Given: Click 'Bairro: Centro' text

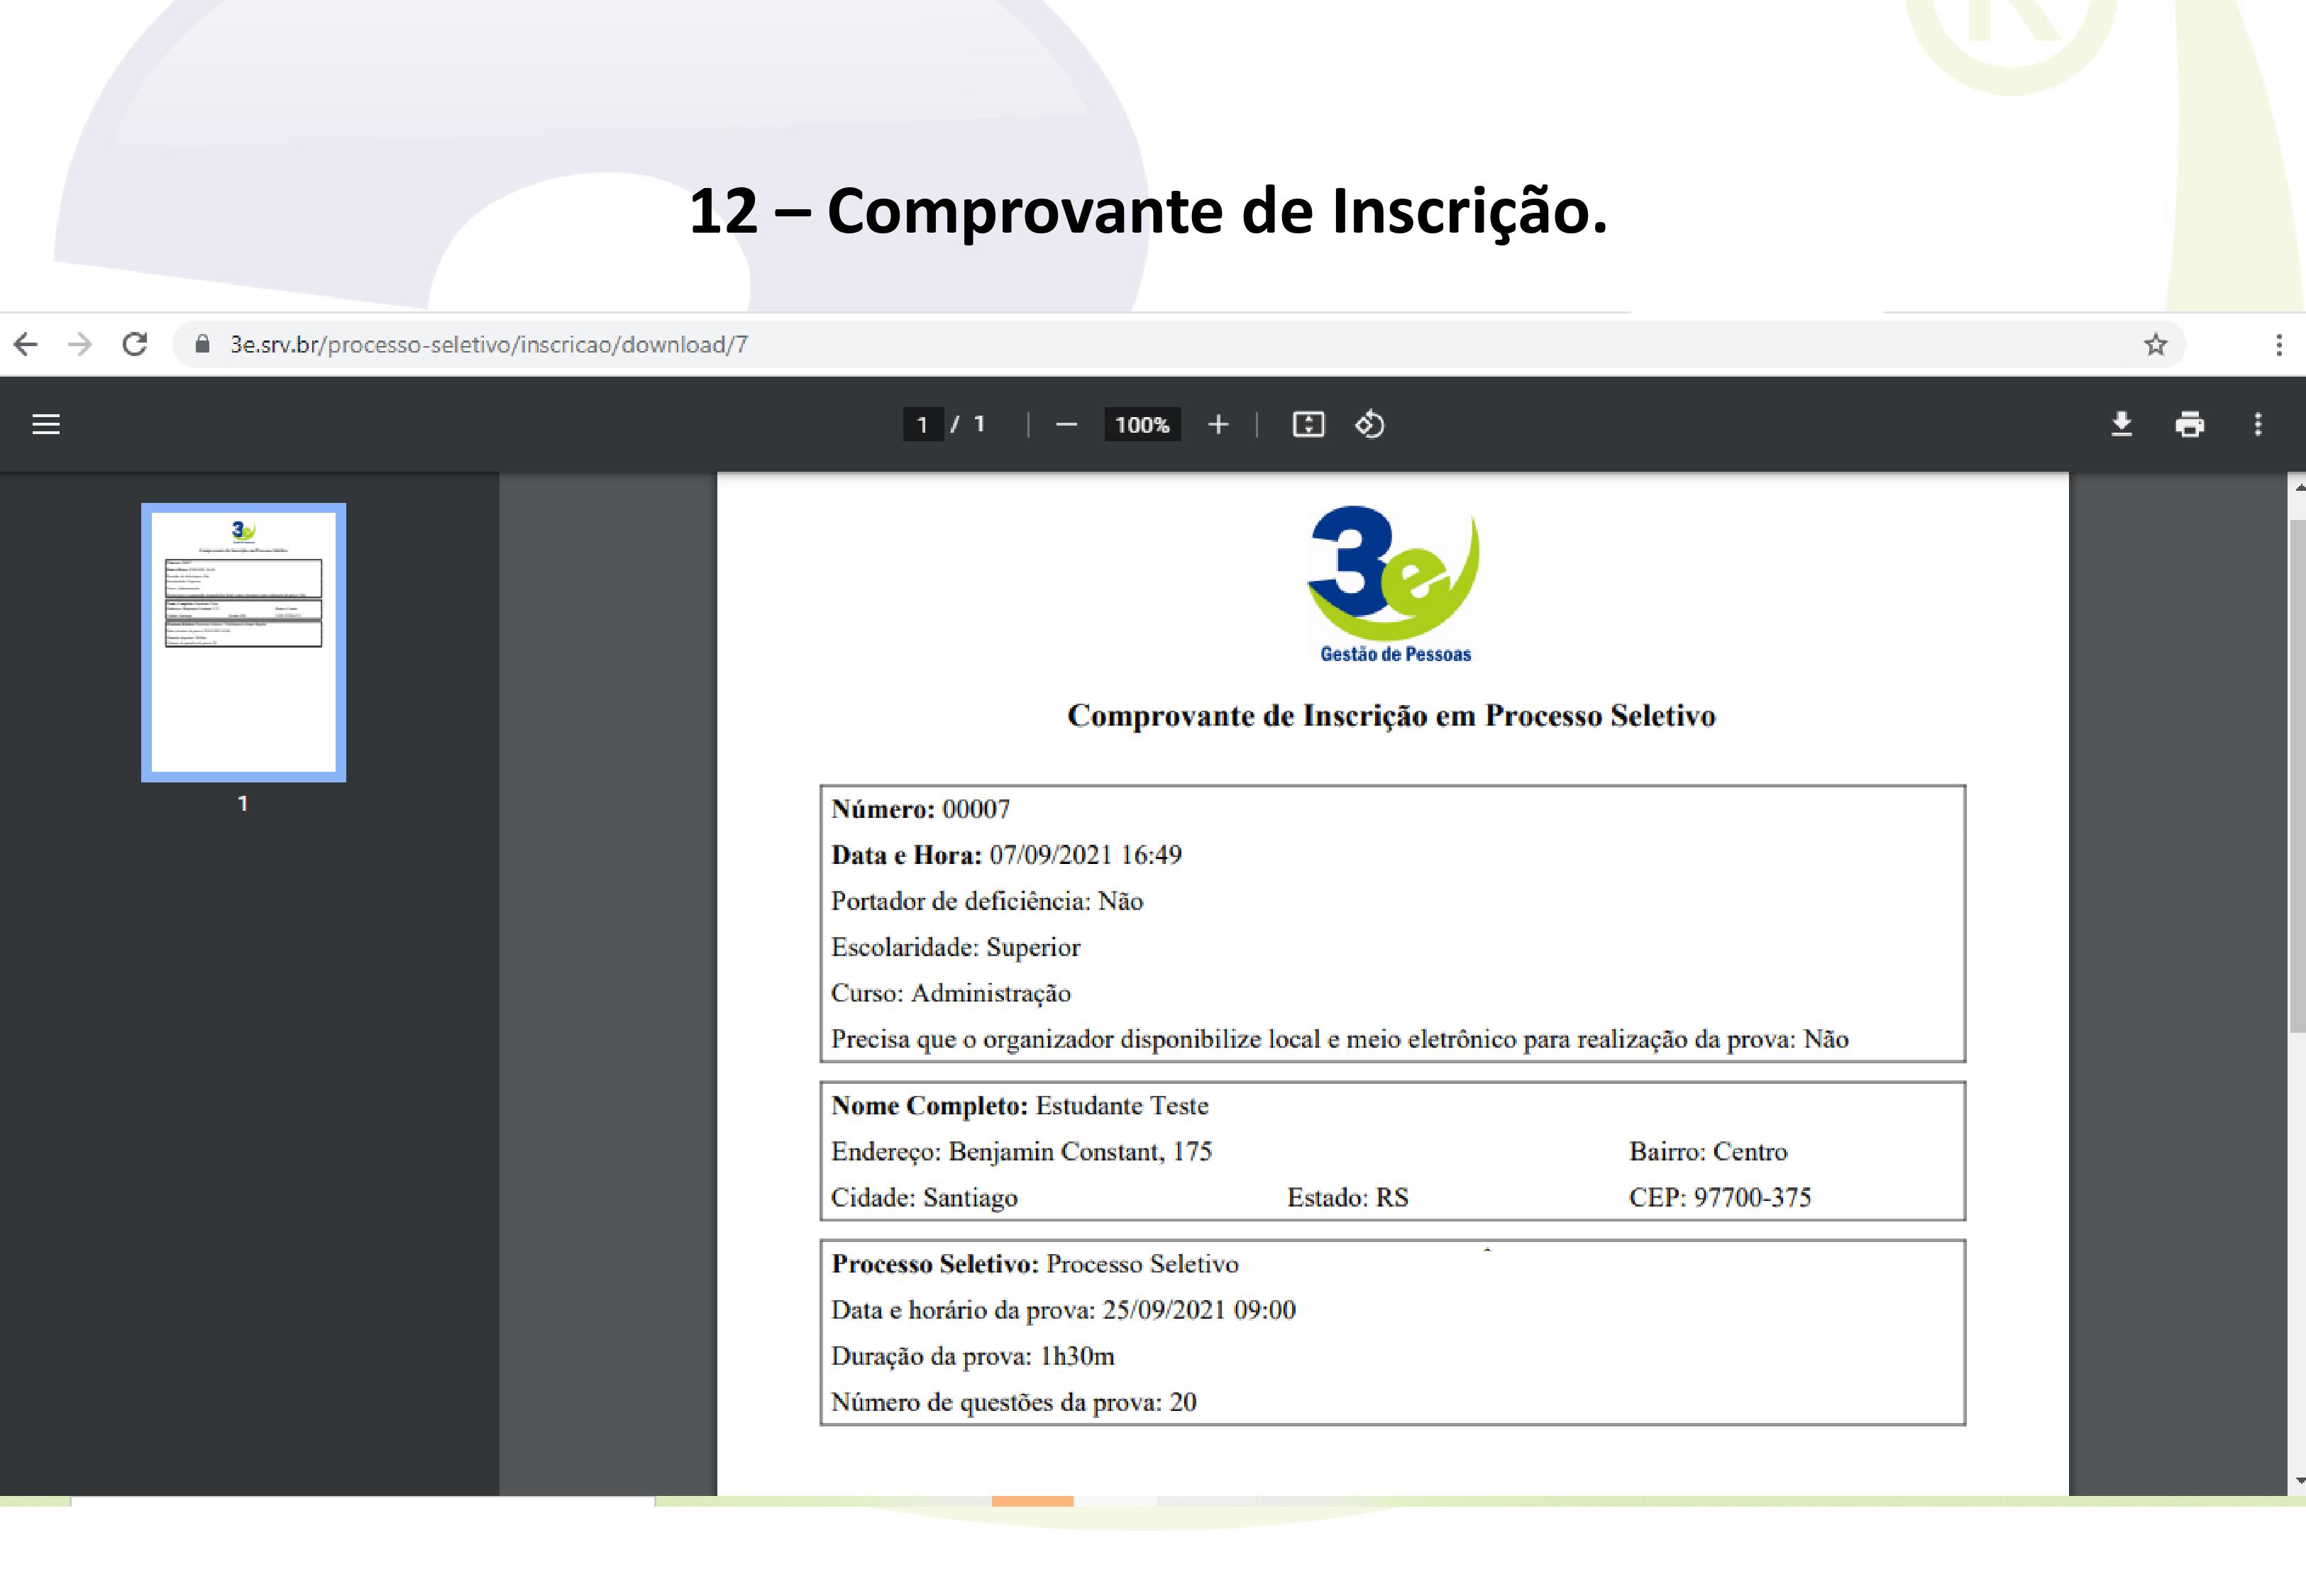Looking at the screenshot, I should pyautogui.click(x=1708, y=1152).
